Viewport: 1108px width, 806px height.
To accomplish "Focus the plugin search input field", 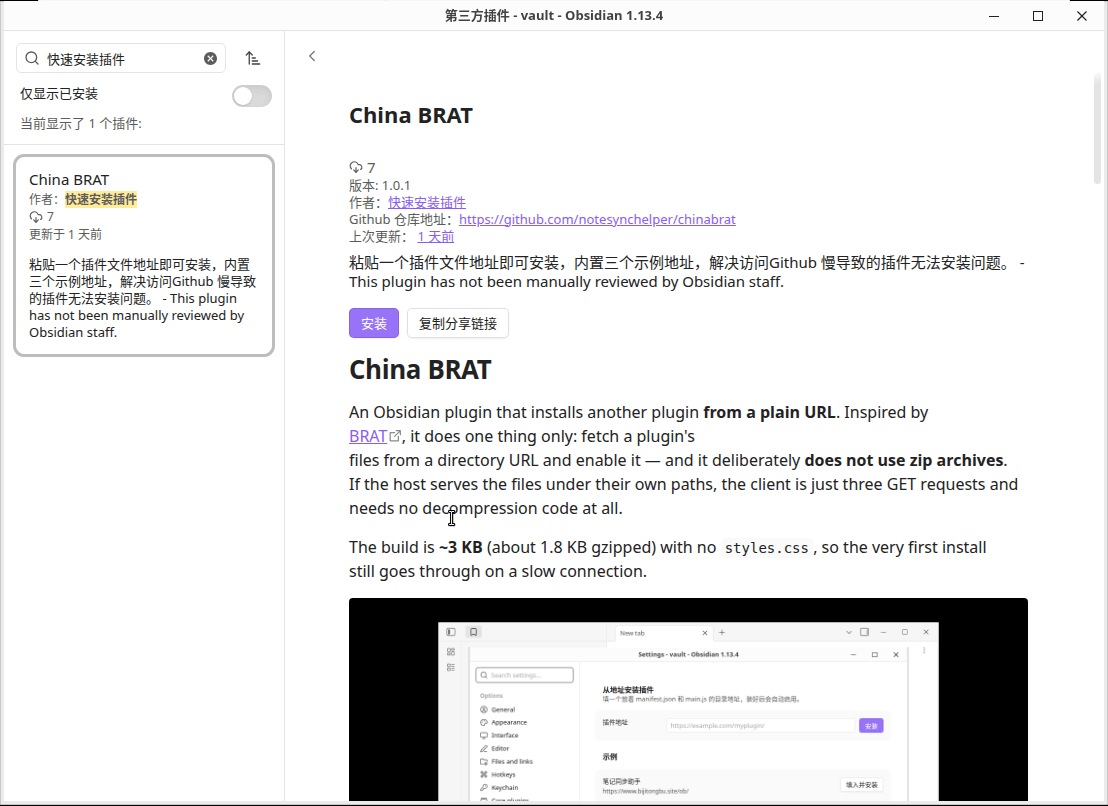I will coord(121,59).
